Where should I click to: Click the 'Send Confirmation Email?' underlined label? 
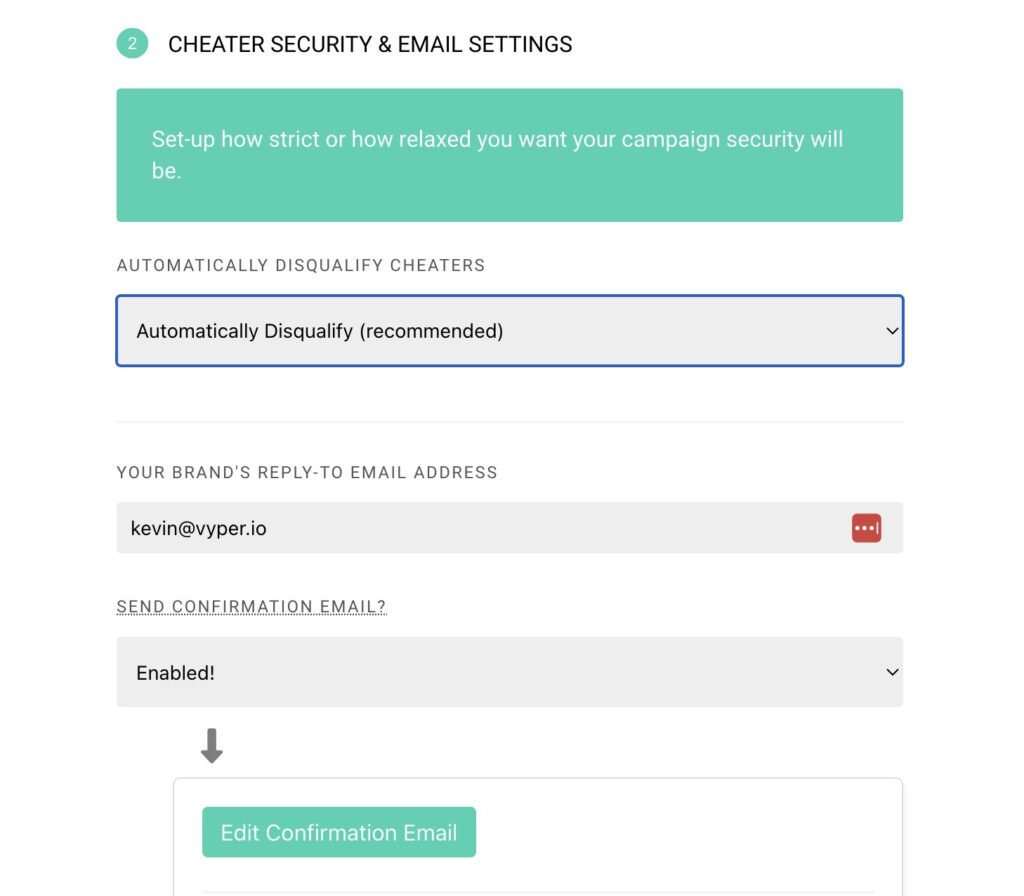click(x=251, y=607)
